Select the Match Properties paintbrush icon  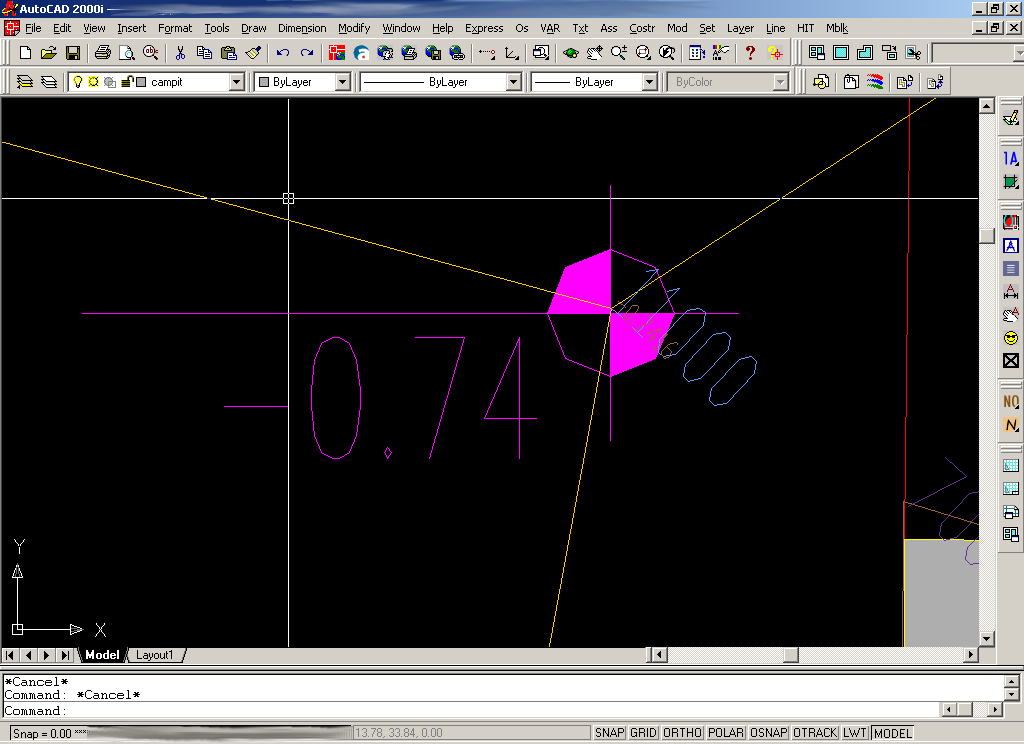pyautogui.click(x=253, y=52)
